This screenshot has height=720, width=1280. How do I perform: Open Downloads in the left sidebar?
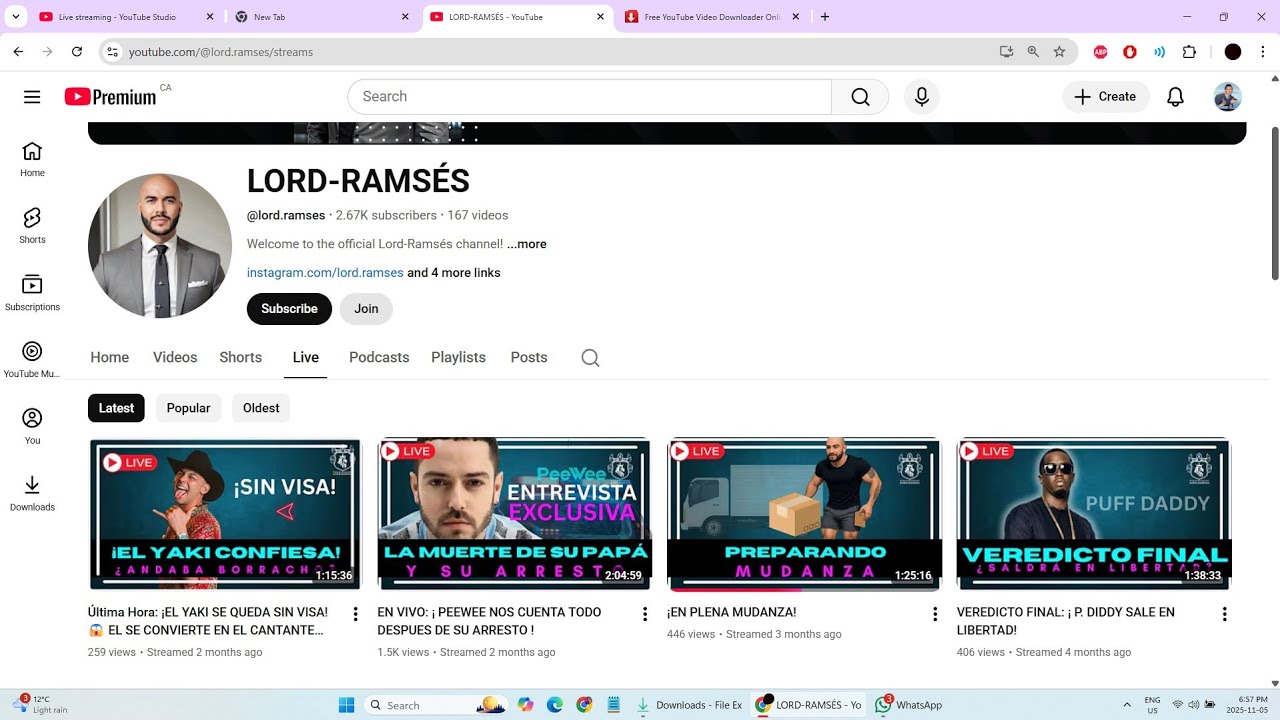pos(32,494)
